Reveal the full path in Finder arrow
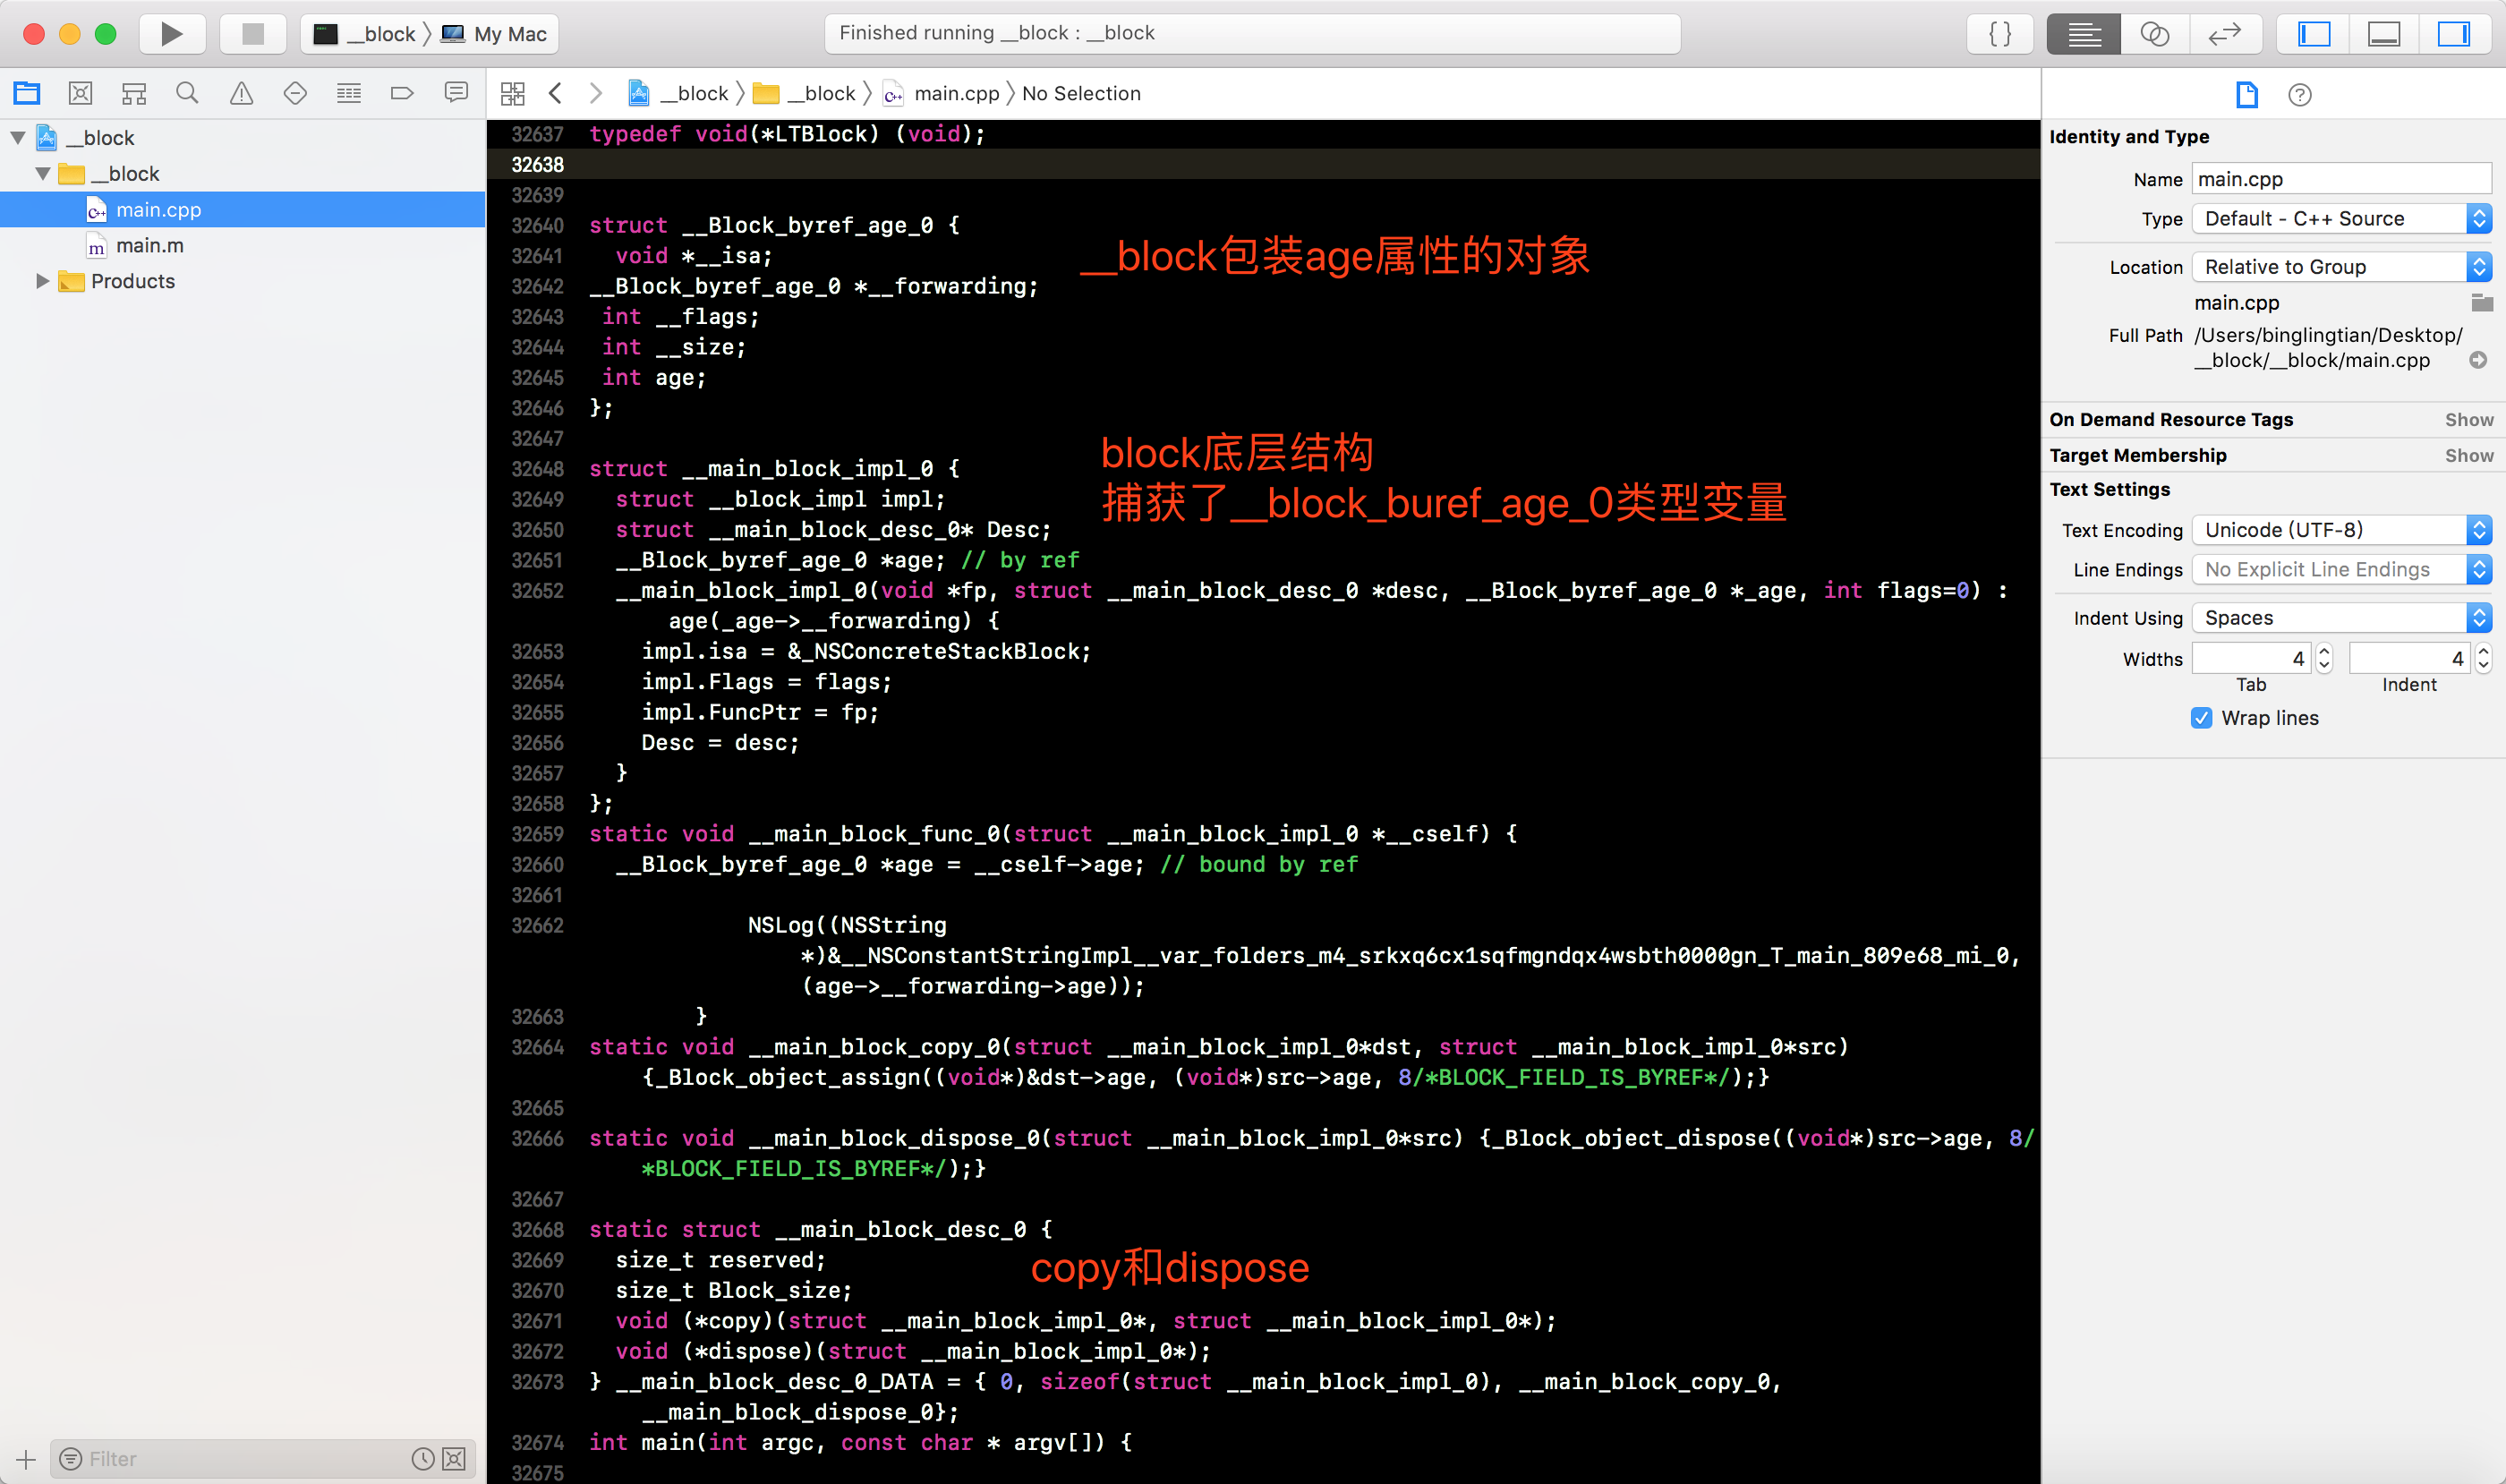This screenshot has height=1484, width=2506. pos(2478,360)
